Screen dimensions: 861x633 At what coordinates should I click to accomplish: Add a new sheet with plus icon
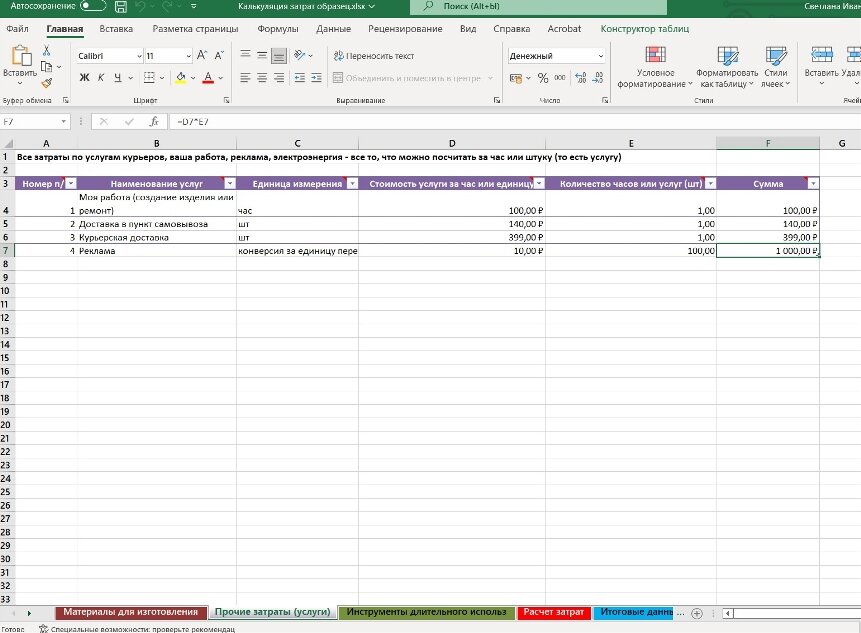(697, 613)
